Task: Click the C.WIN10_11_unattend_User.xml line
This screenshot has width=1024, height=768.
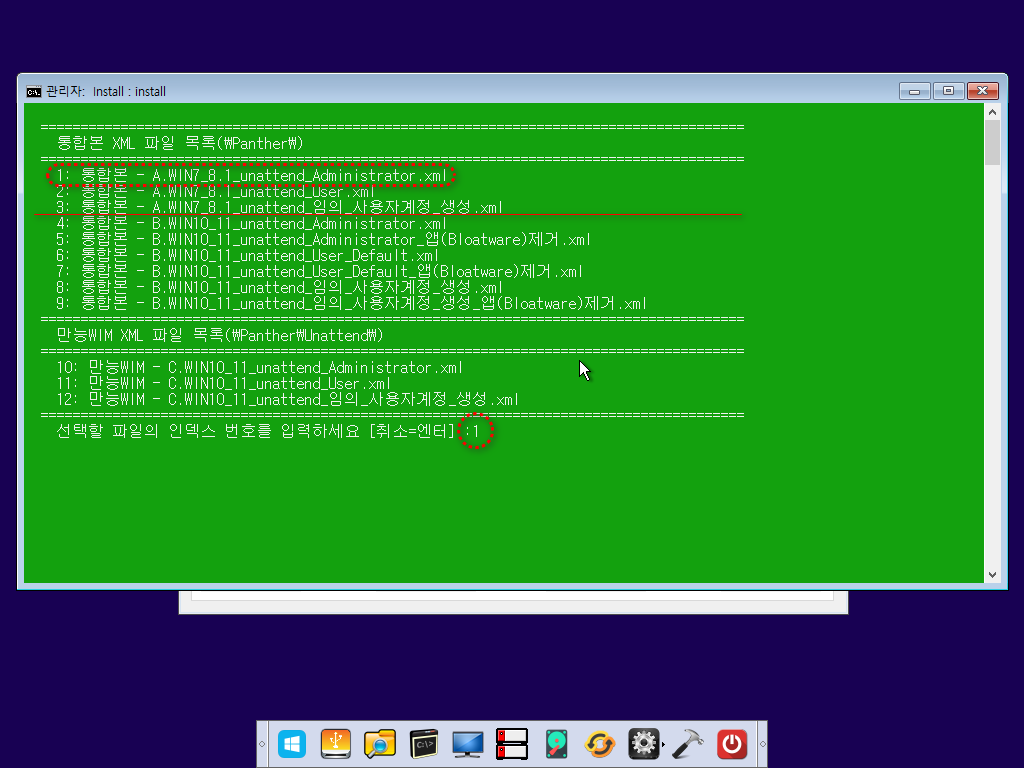Action: tap(223, 383)
